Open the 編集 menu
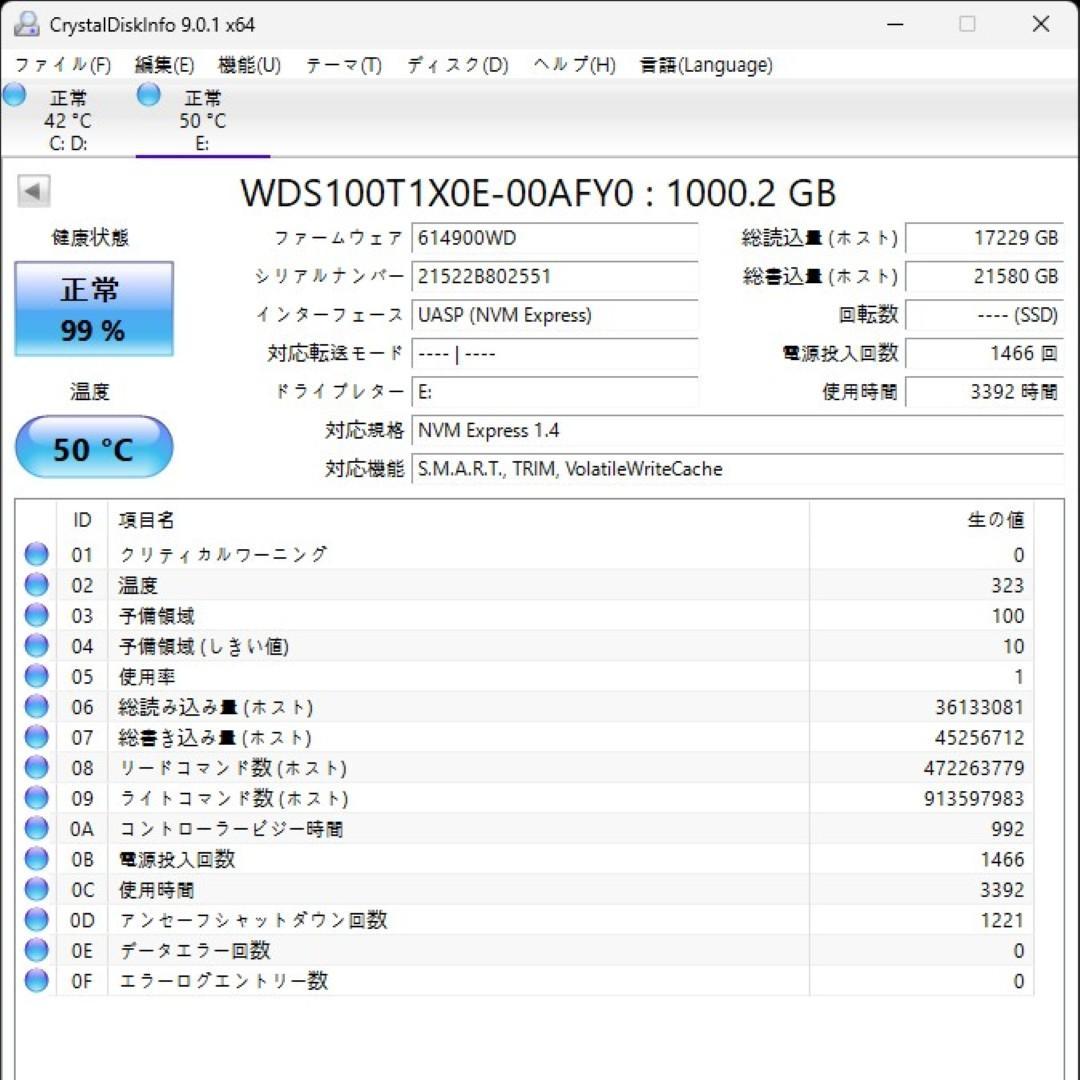 161,64
